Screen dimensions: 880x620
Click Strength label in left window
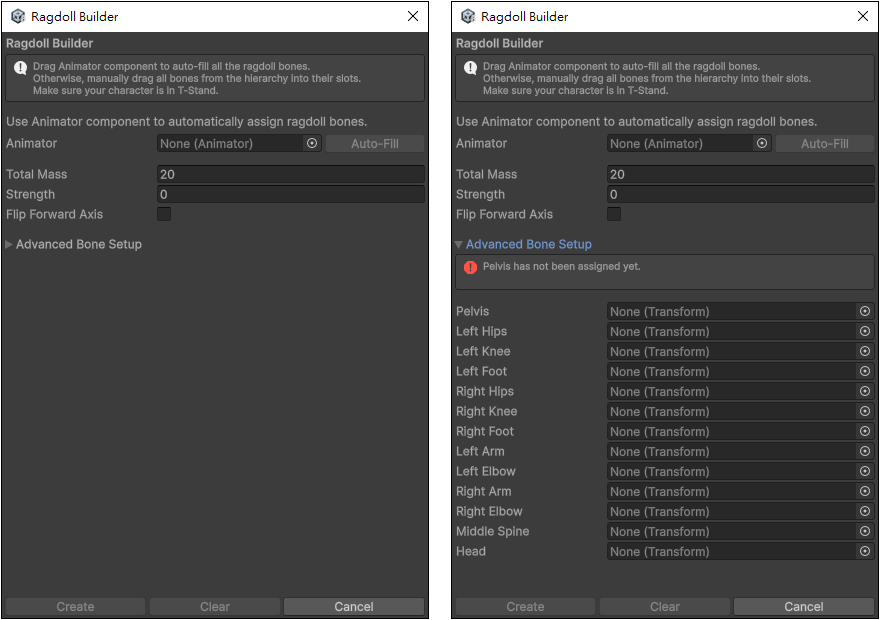[x=30, y=195]
